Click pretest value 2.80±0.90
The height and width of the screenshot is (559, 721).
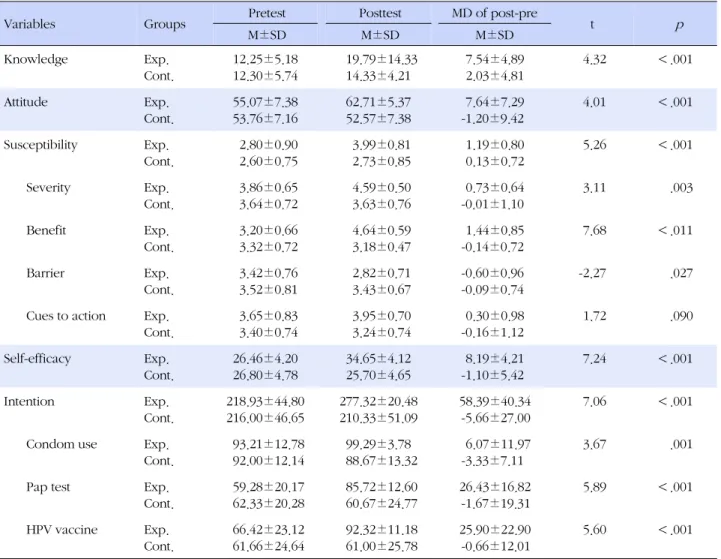coord(269,145)
